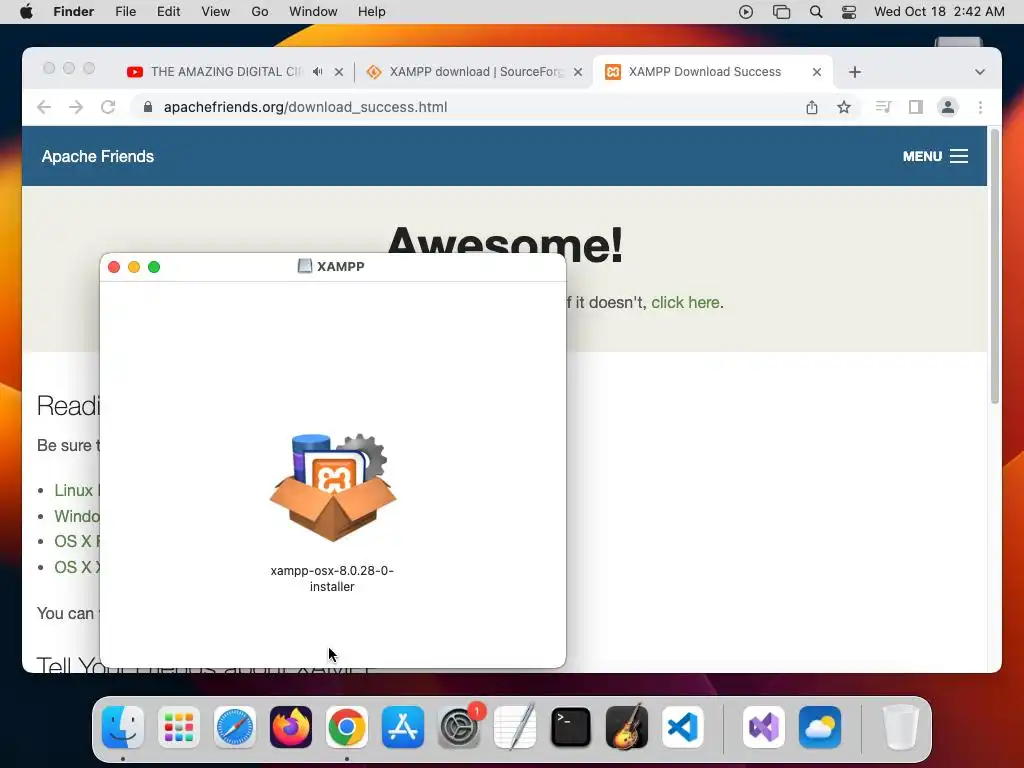This screenshot has height=768, width=1024.
Task: Open the Chrome three-dot menu
Action: (x=980, y=107)
